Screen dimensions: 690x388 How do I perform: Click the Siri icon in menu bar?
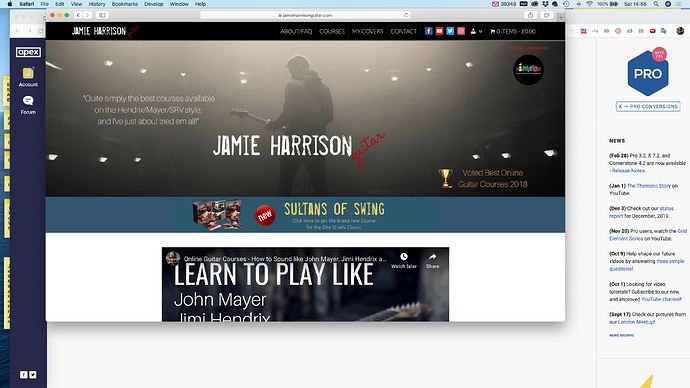pos(668,4)
